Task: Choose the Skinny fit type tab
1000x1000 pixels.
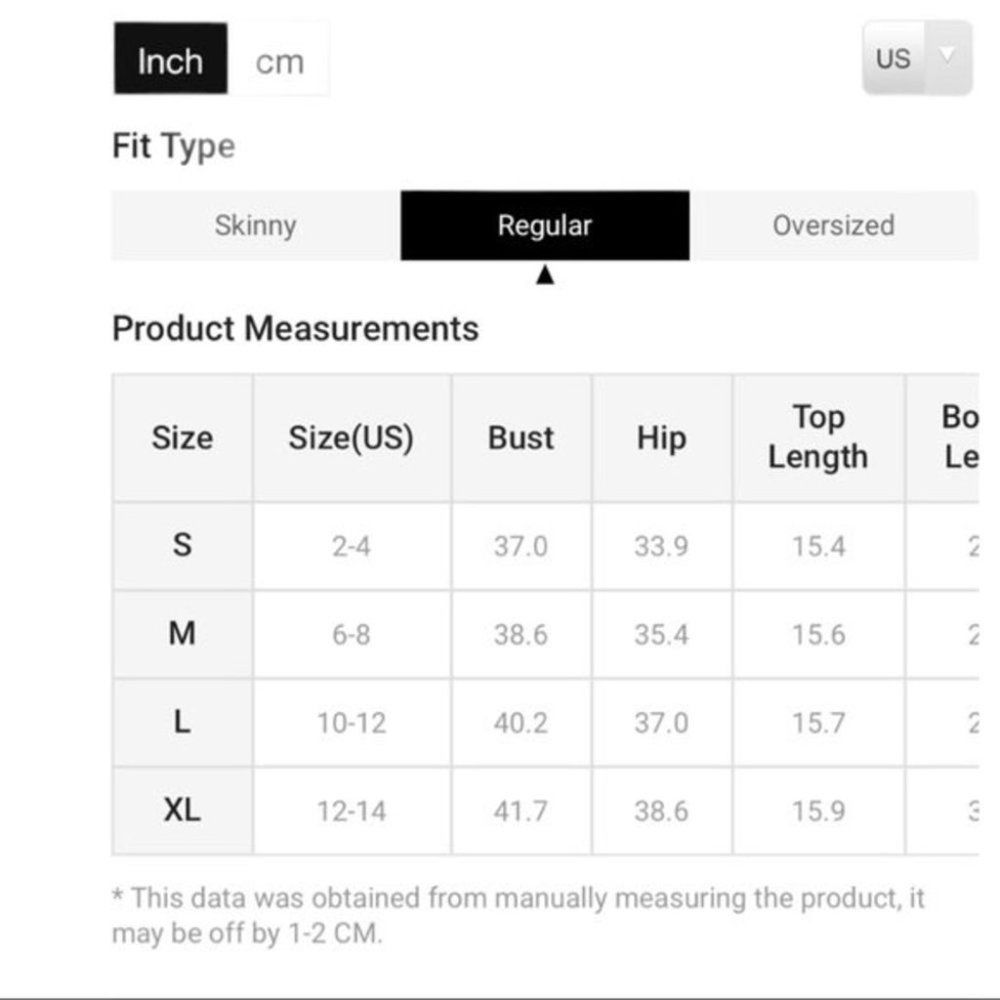Action: coord(255,225)
